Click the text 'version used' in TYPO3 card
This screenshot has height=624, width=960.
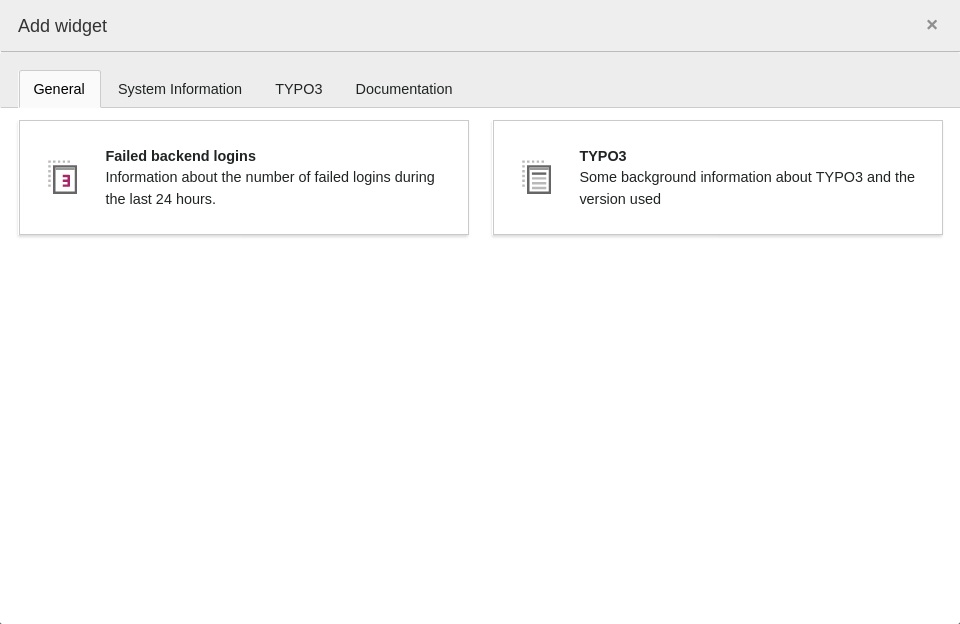(x=620, y=199)
